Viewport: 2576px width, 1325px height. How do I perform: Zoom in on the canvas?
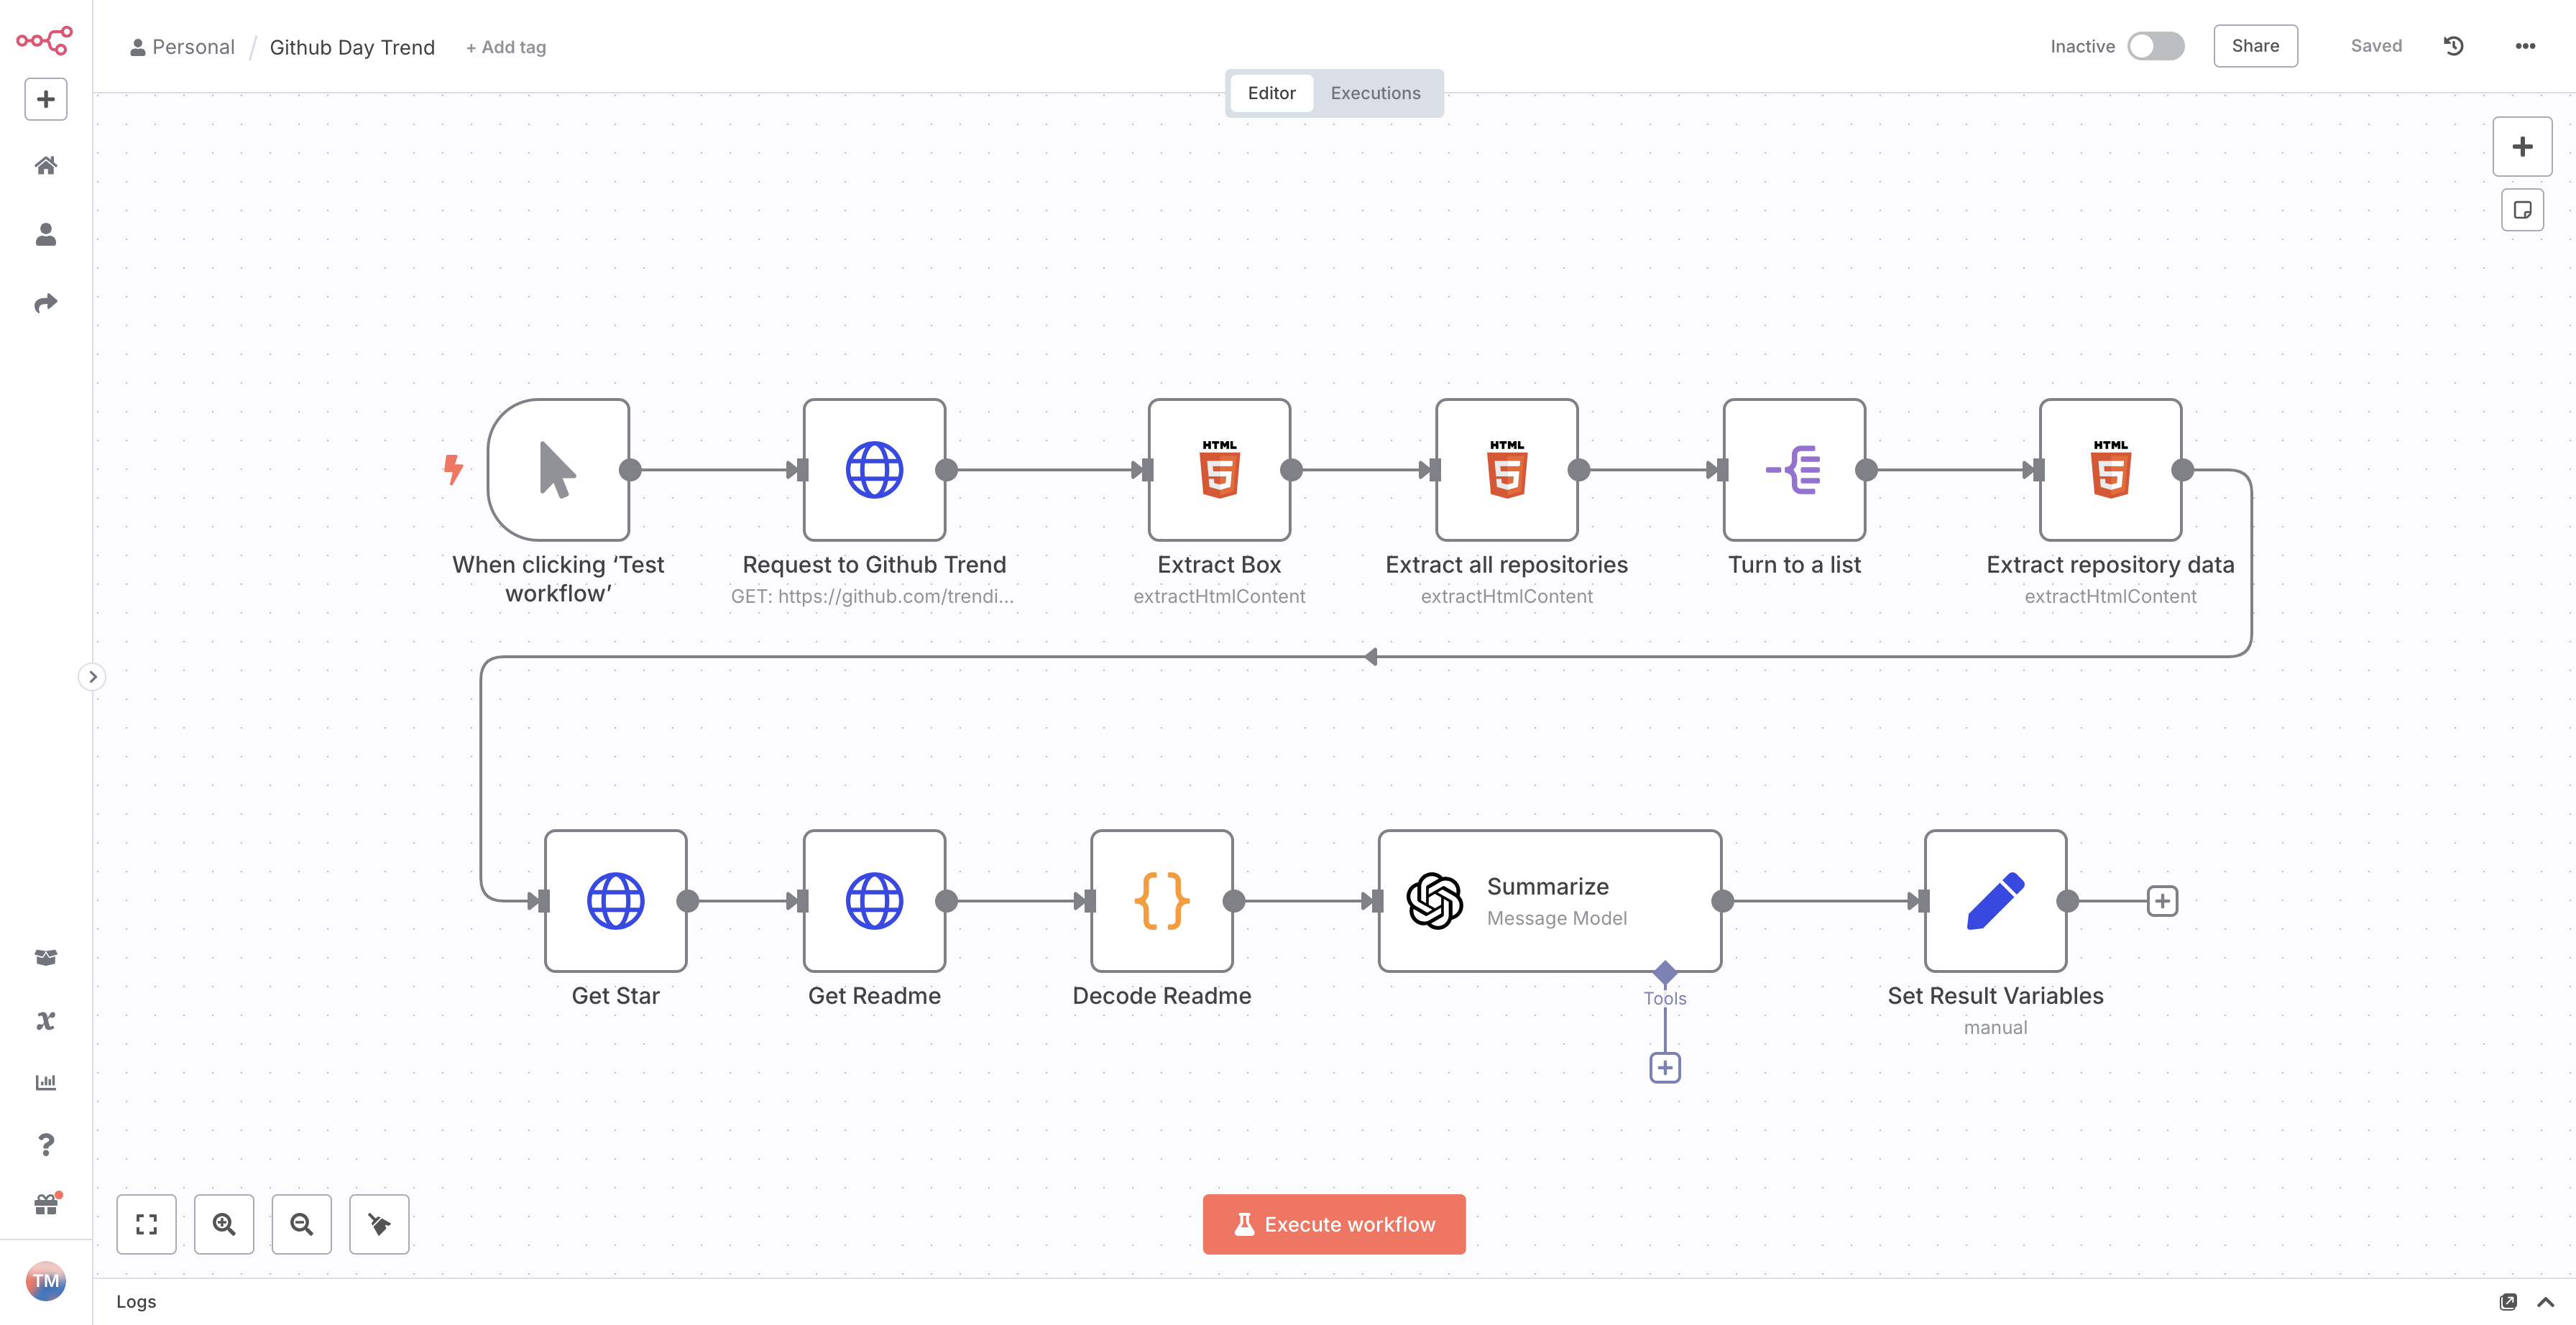click(224, 1224)
